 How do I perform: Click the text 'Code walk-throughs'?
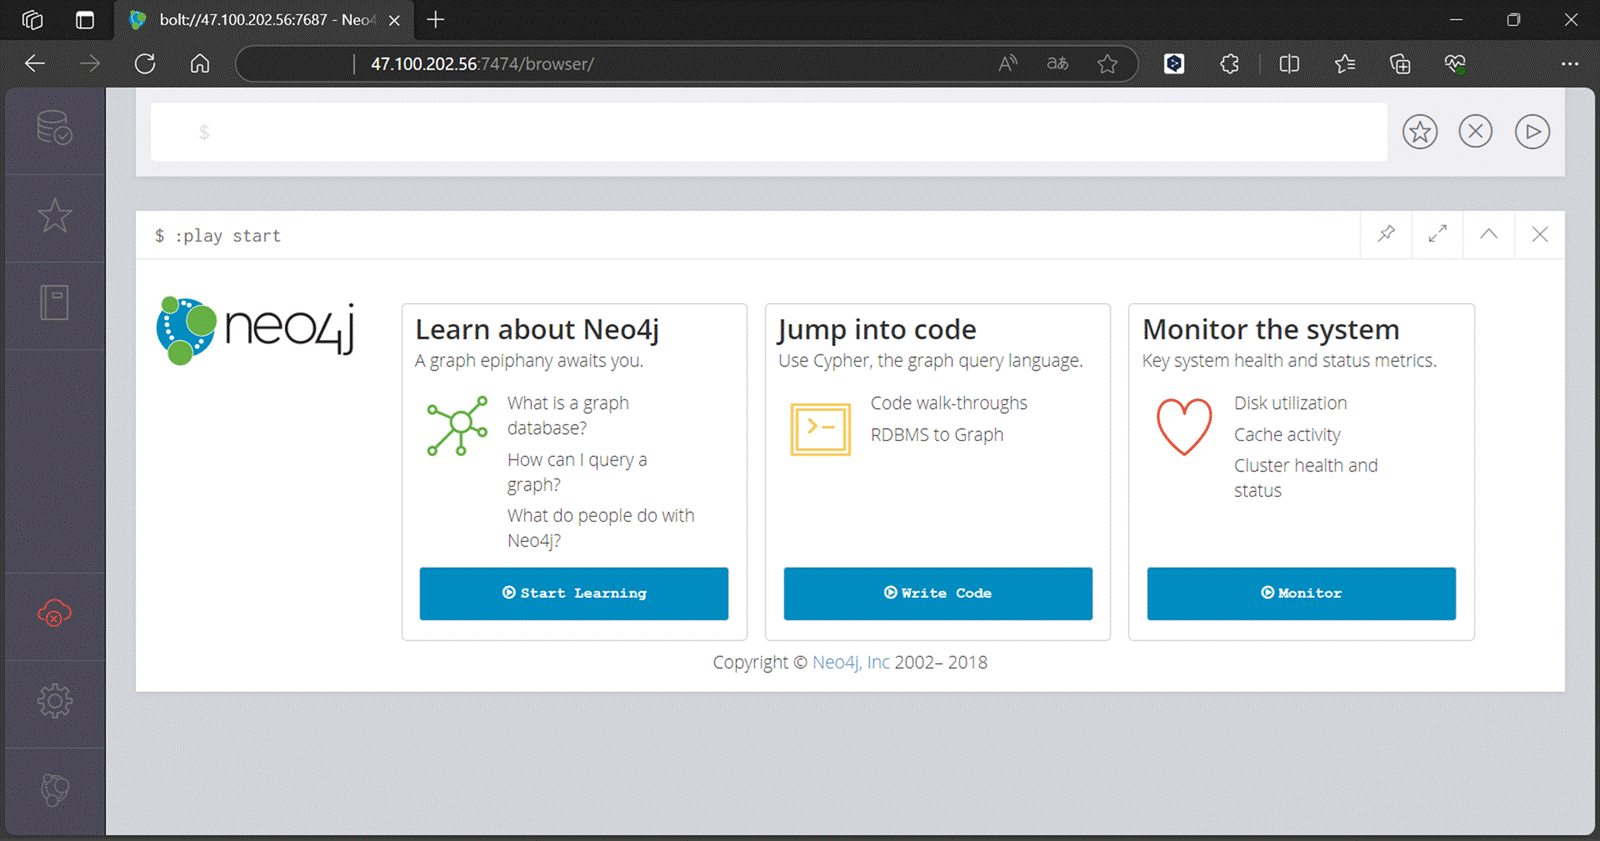pos(949,403)
